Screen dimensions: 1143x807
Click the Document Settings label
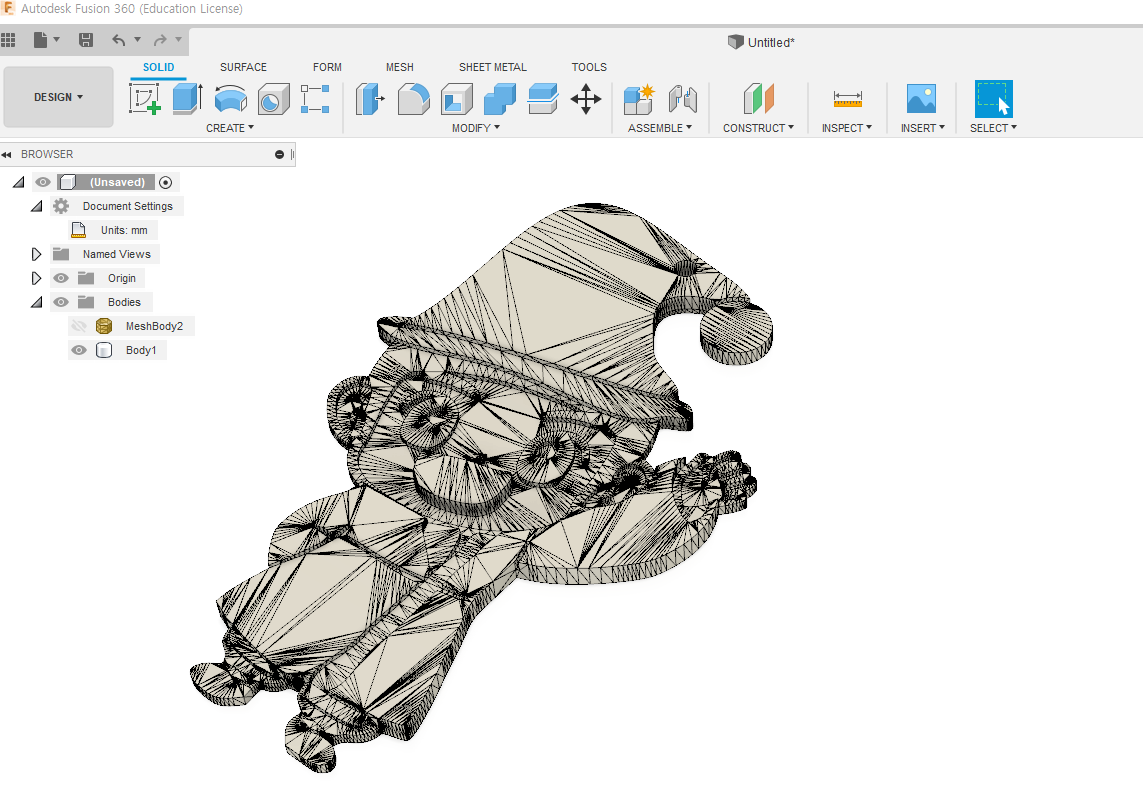128,206
